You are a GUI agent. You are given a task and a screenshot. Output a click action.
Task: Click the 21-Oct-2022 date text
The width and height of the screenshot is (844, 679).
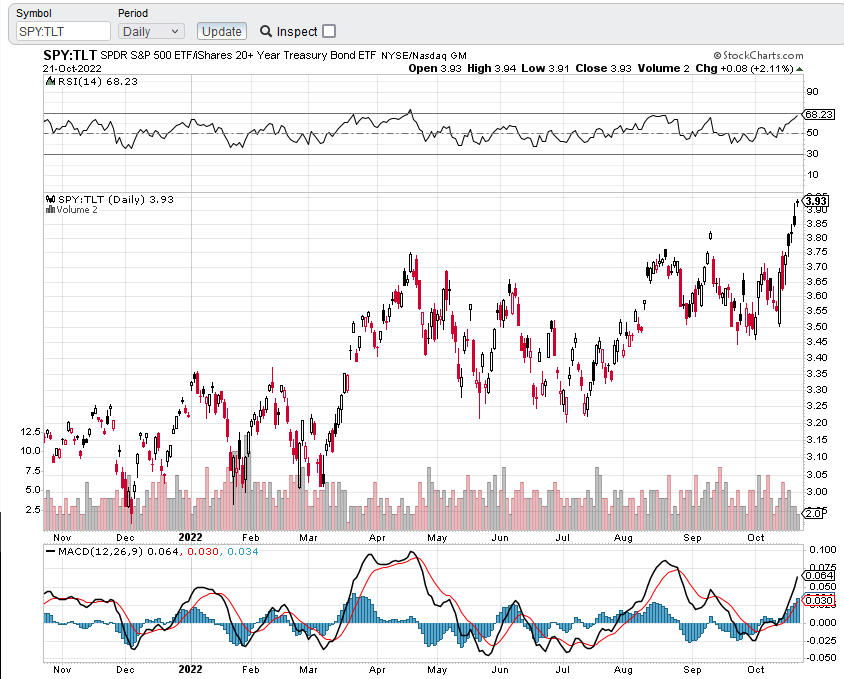pyautogui.click(x=72, y=68)
